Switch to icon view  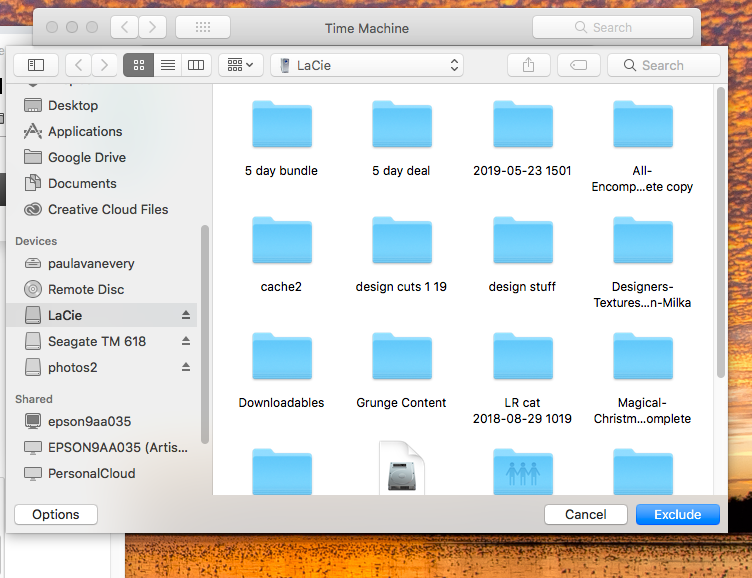coord(139,65)
